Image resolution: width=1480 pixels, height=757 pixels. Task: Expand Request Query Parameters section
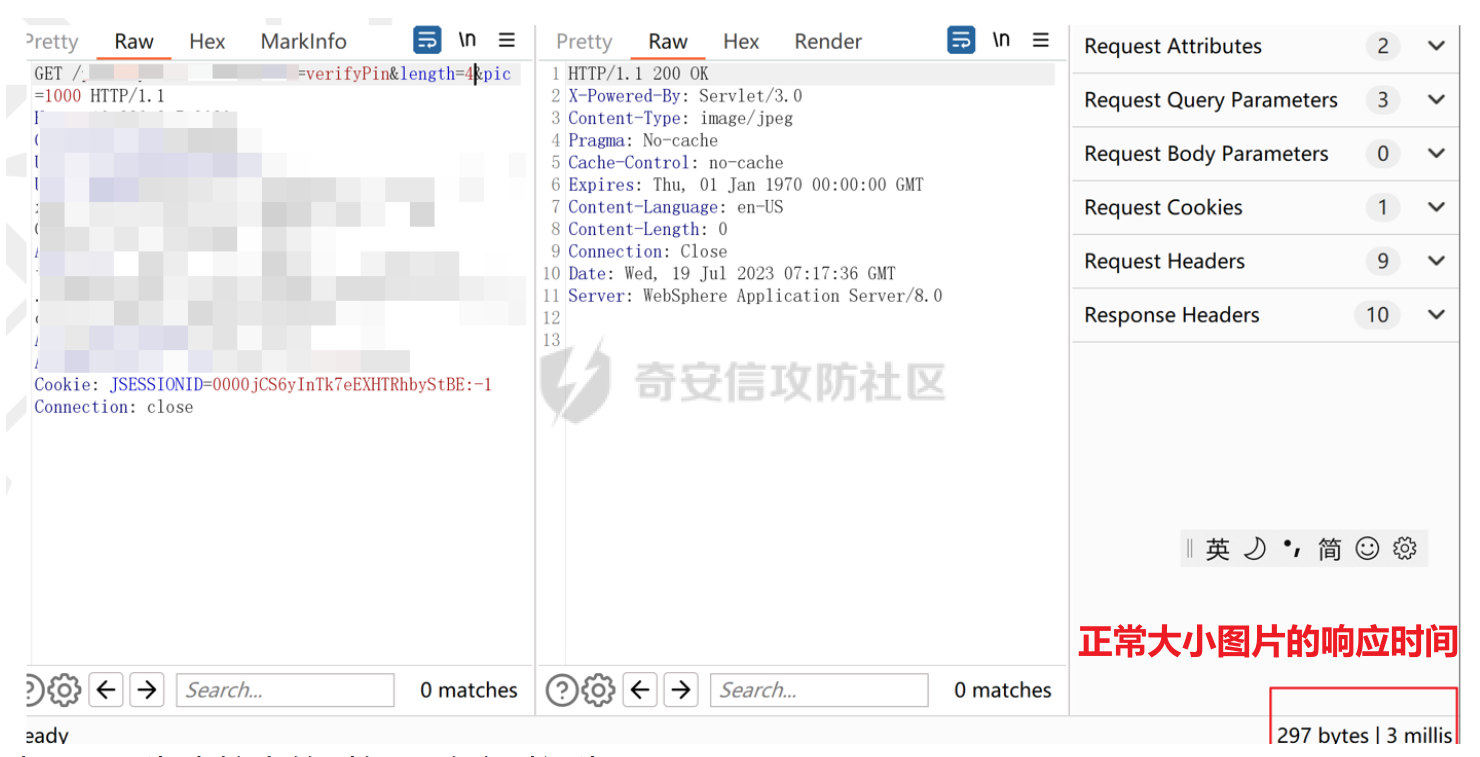pyautogui.click(x=1436, y=100)
